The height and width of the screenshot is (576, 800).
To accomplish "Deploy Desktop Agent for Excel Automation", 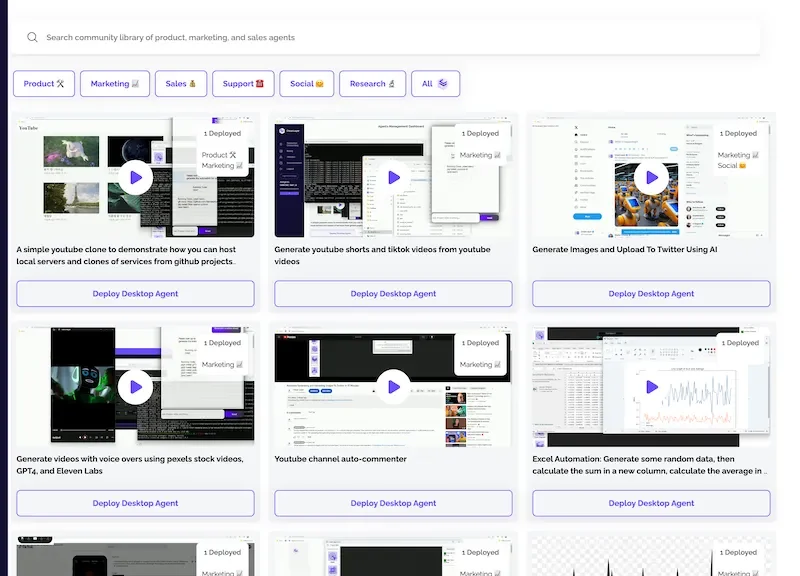I will [652, 504].
